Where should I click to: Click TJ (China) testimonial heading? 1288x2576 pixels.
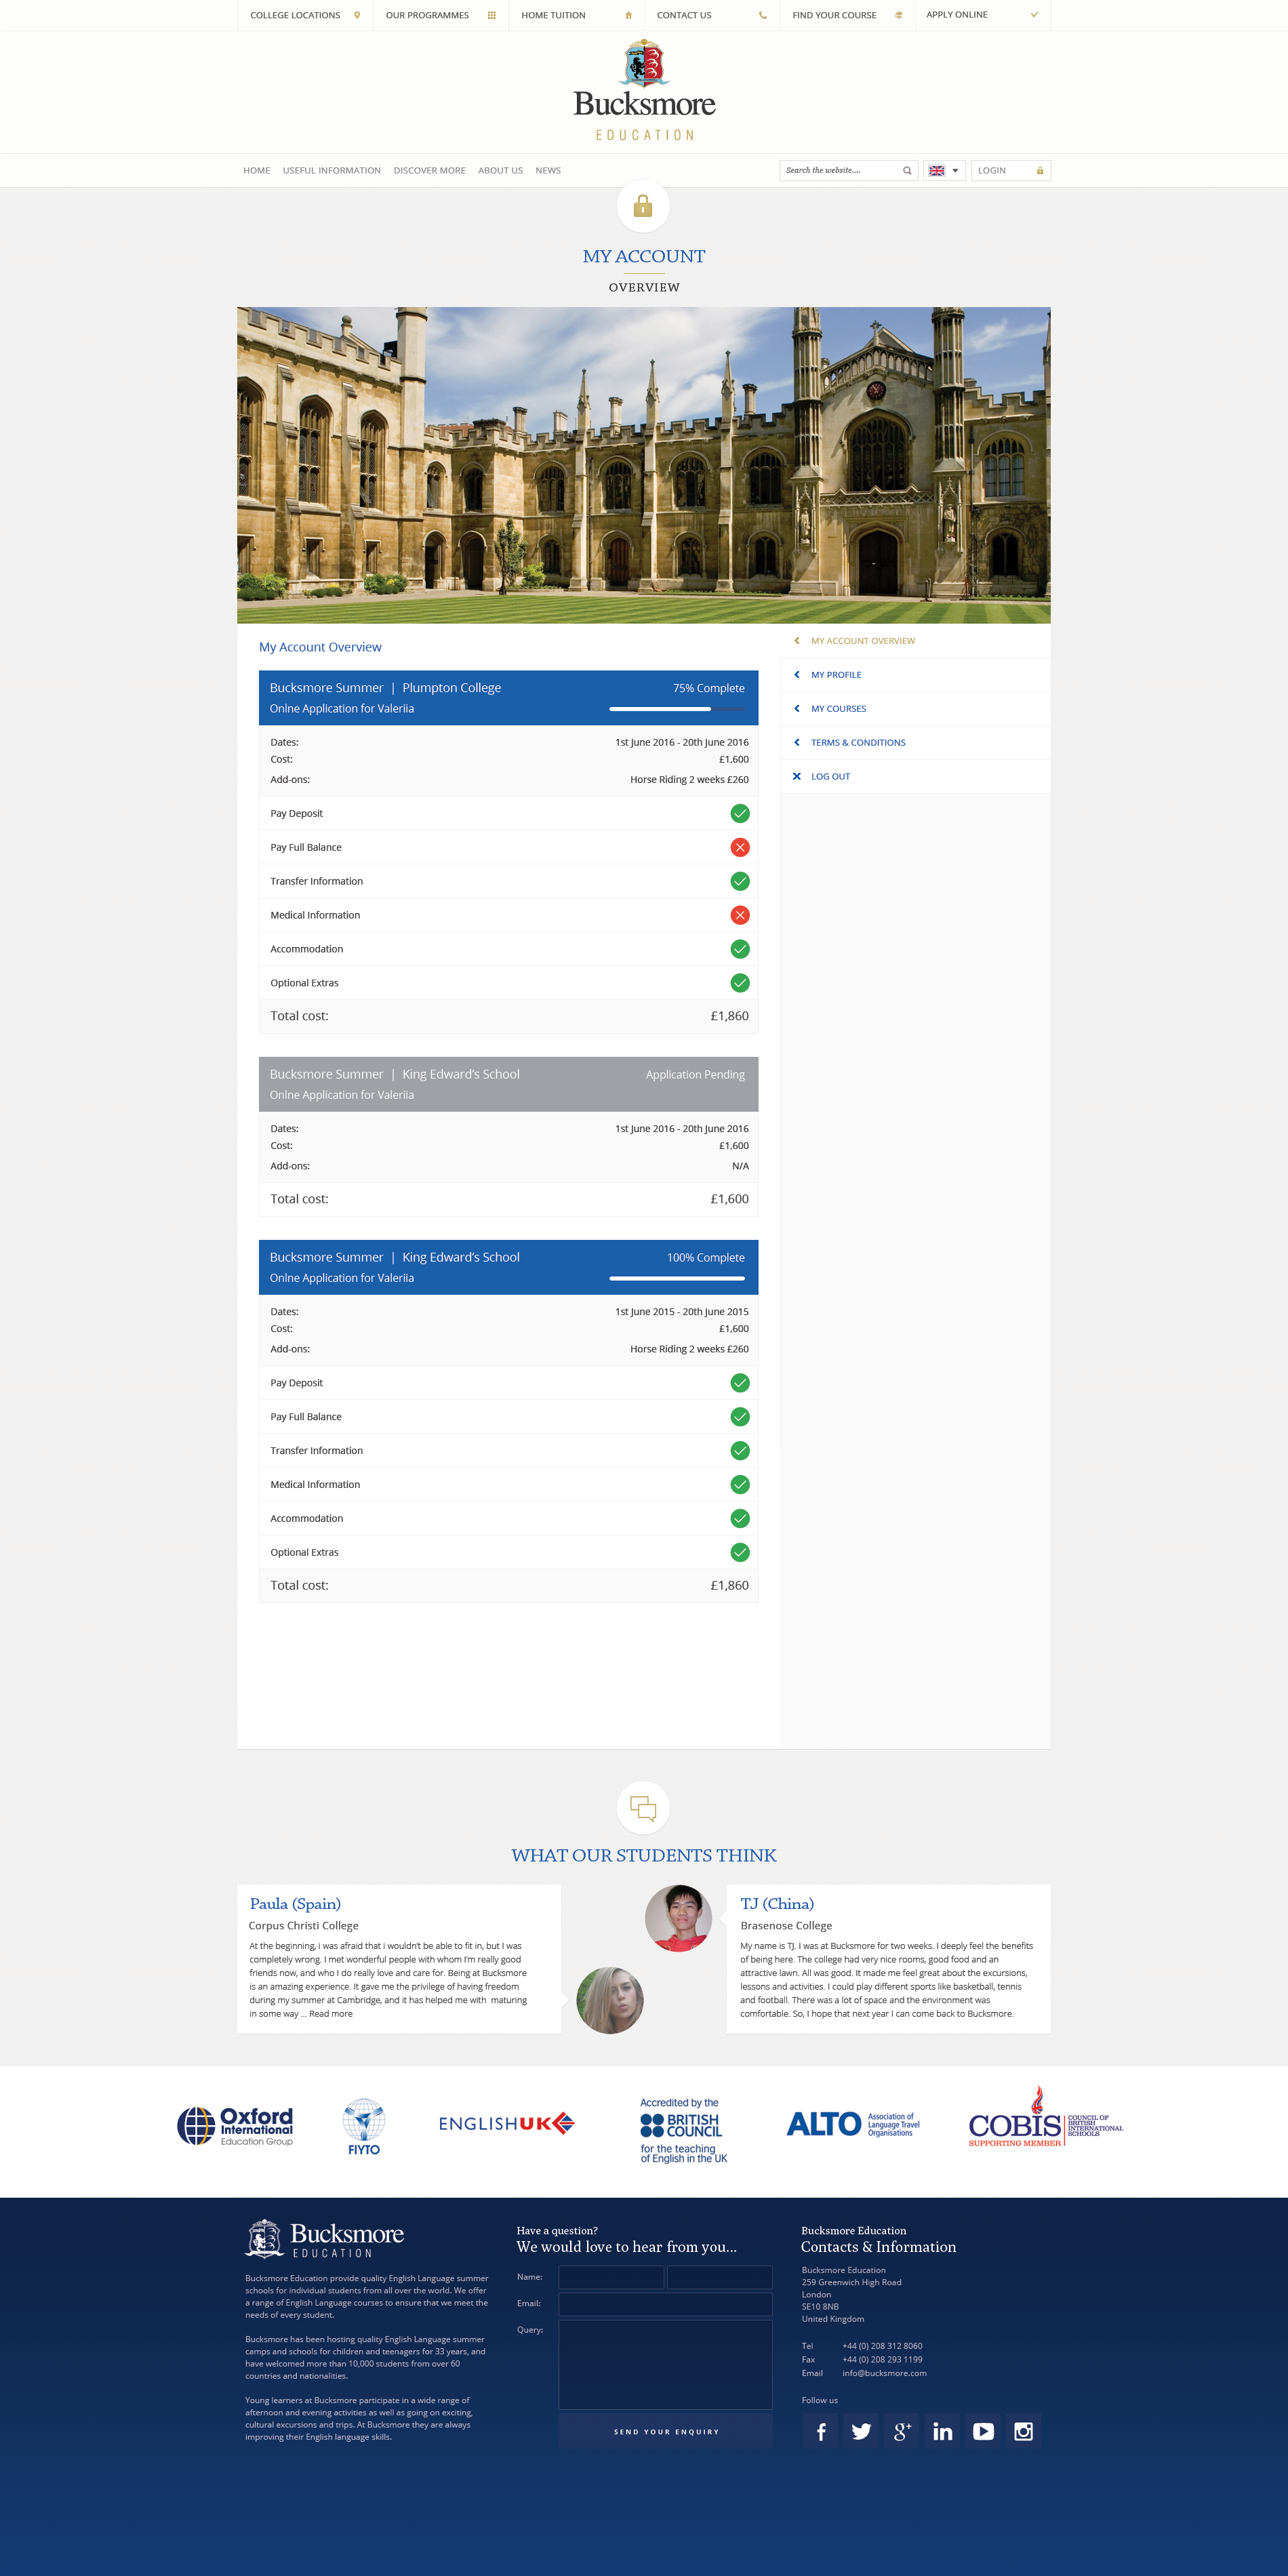(x=777, y=1904)
